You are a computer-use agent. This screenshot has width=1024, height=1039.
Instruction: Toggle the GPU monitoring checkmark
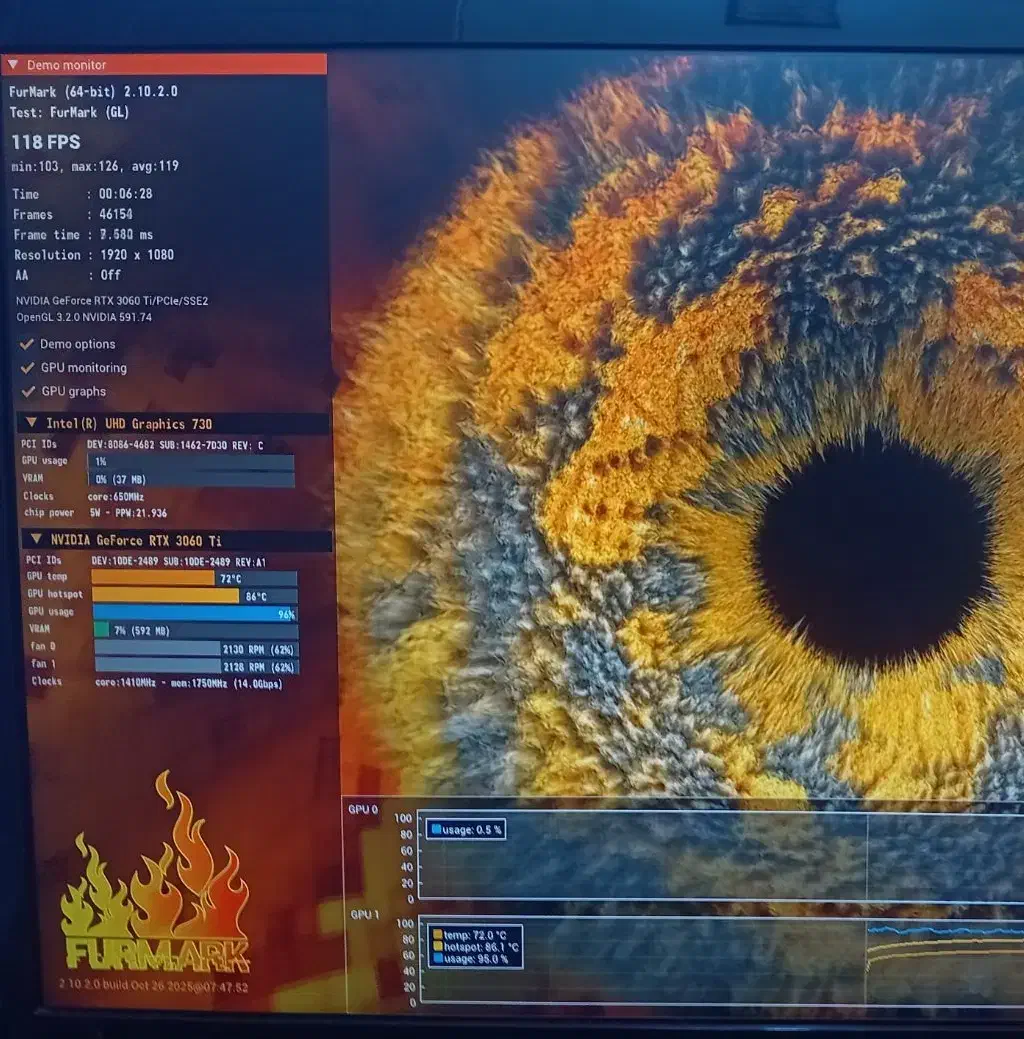[x=26, y=368]
